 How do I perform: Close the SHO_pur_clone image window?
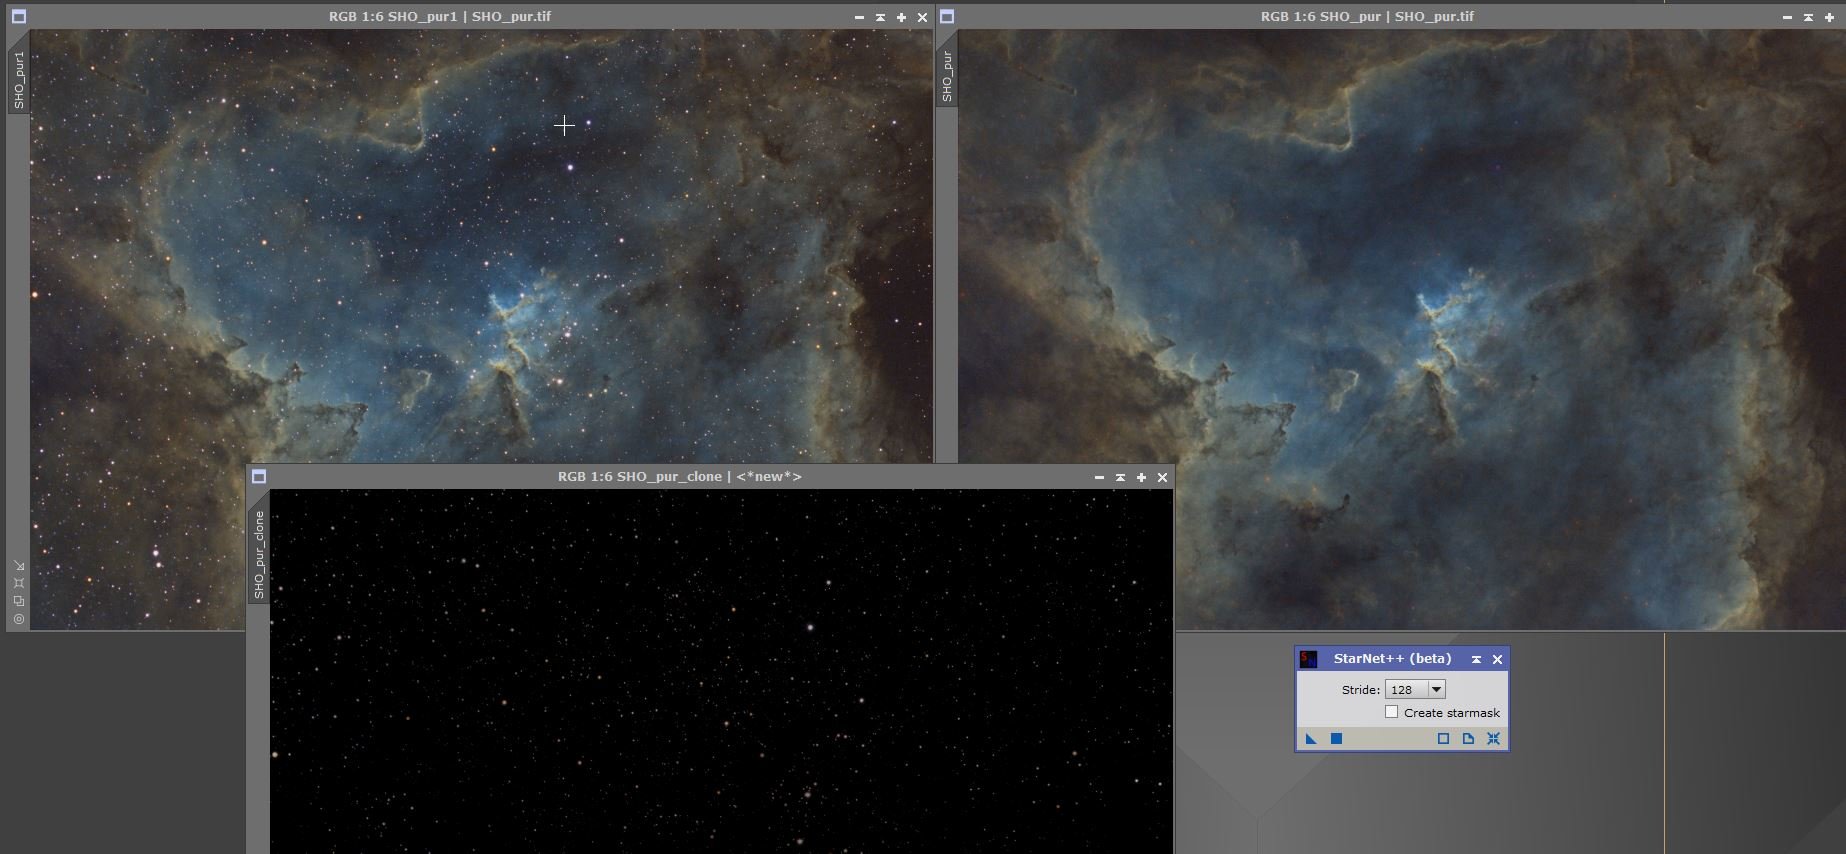1162,477
